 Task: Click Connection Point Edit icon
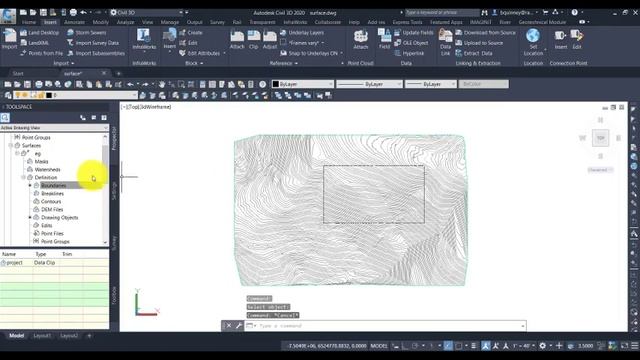click(x=577, y=39)
